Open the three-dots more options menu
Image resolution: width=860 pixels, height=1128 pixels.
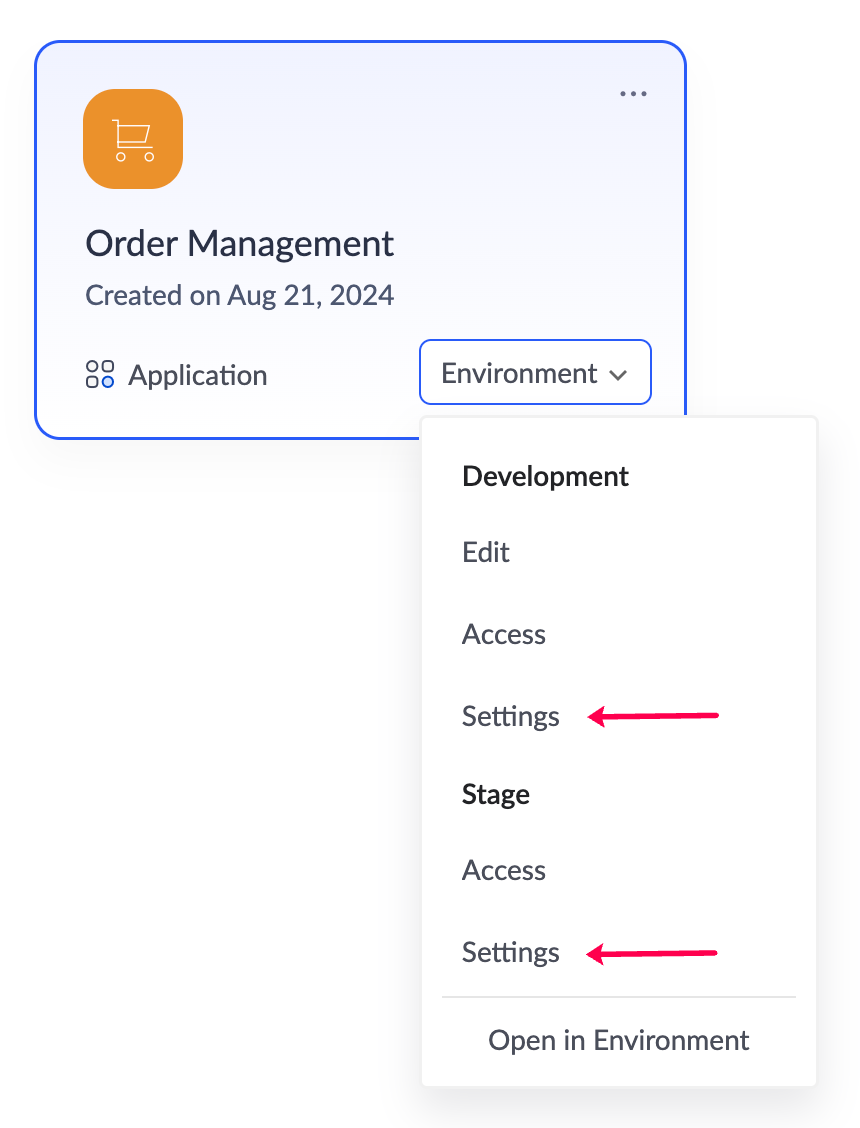633,94
